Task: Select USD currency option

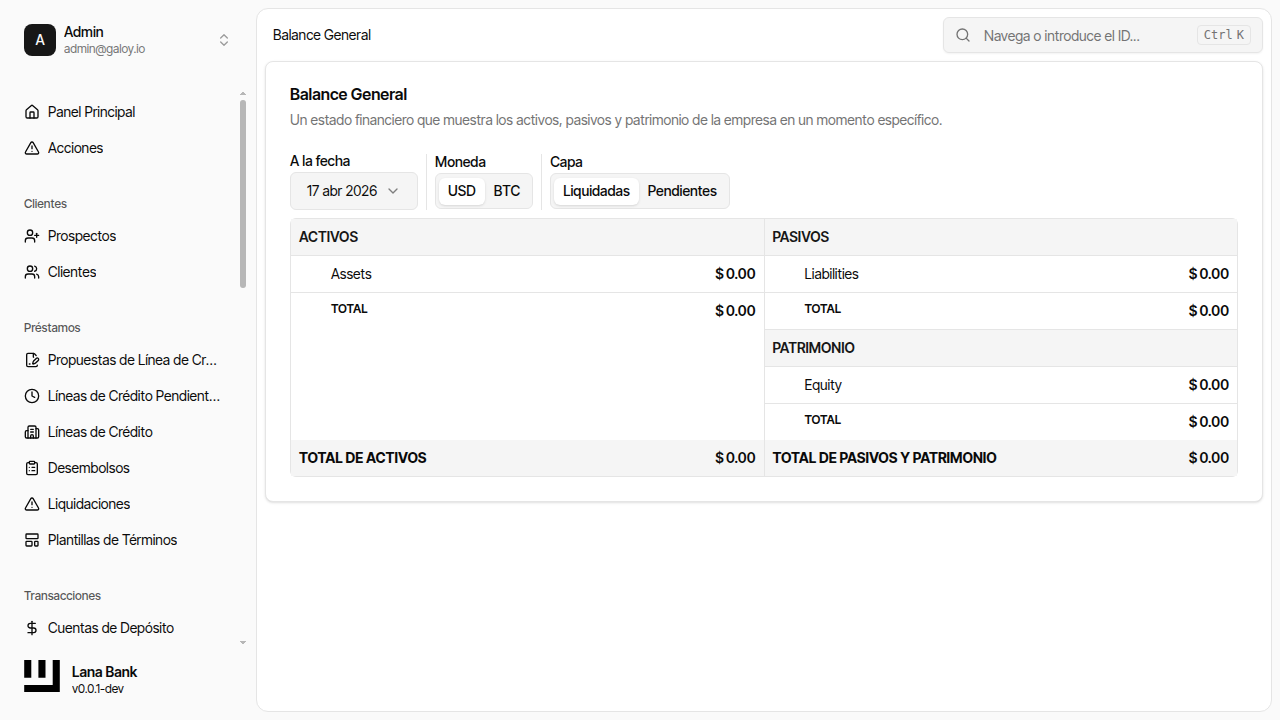Action: point(462,191)
